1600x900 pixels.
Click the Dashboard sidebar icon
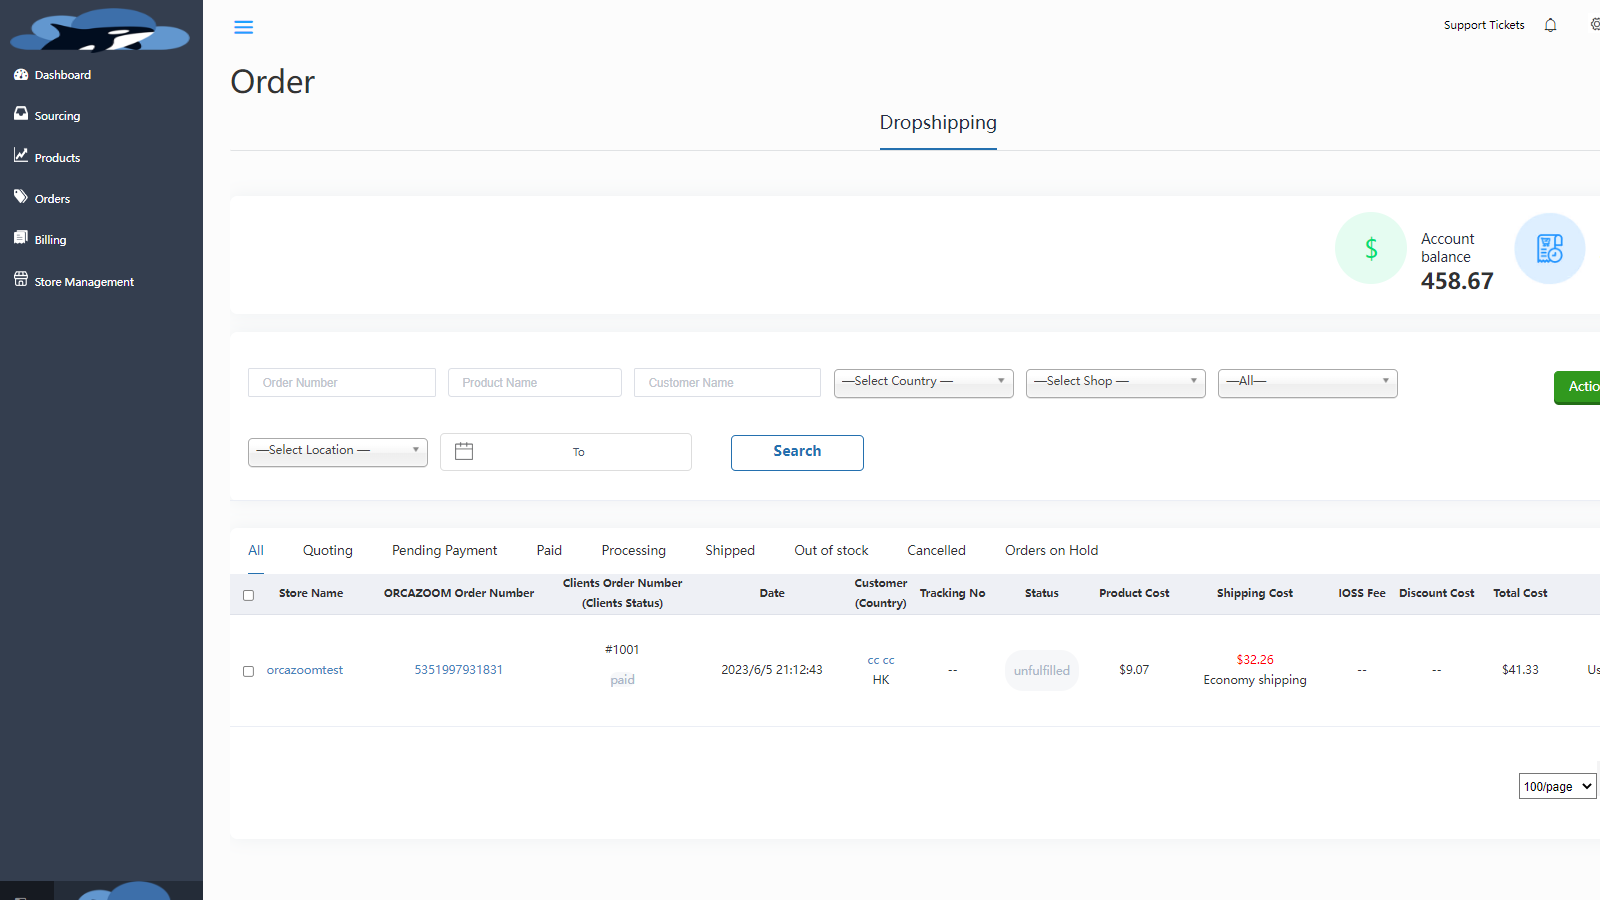[x=21, y=74]
